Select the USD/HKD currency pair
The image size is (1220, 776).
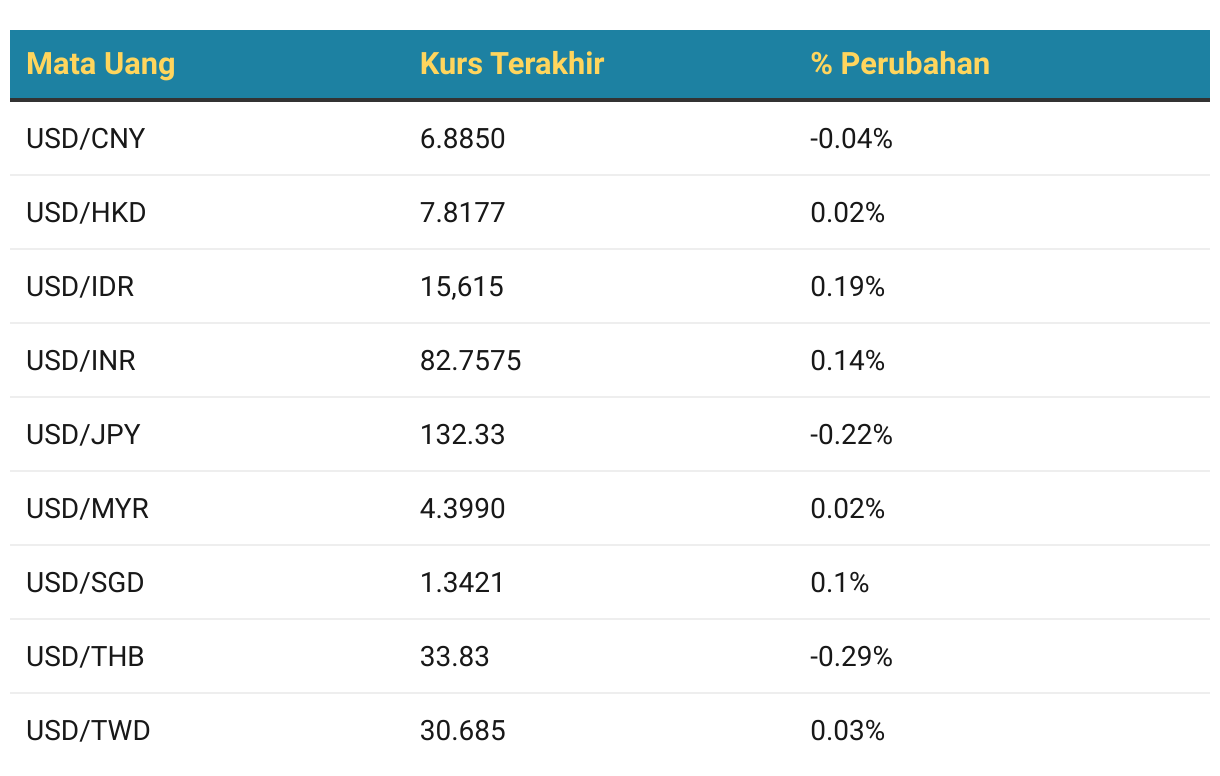[x=86, y=213]
